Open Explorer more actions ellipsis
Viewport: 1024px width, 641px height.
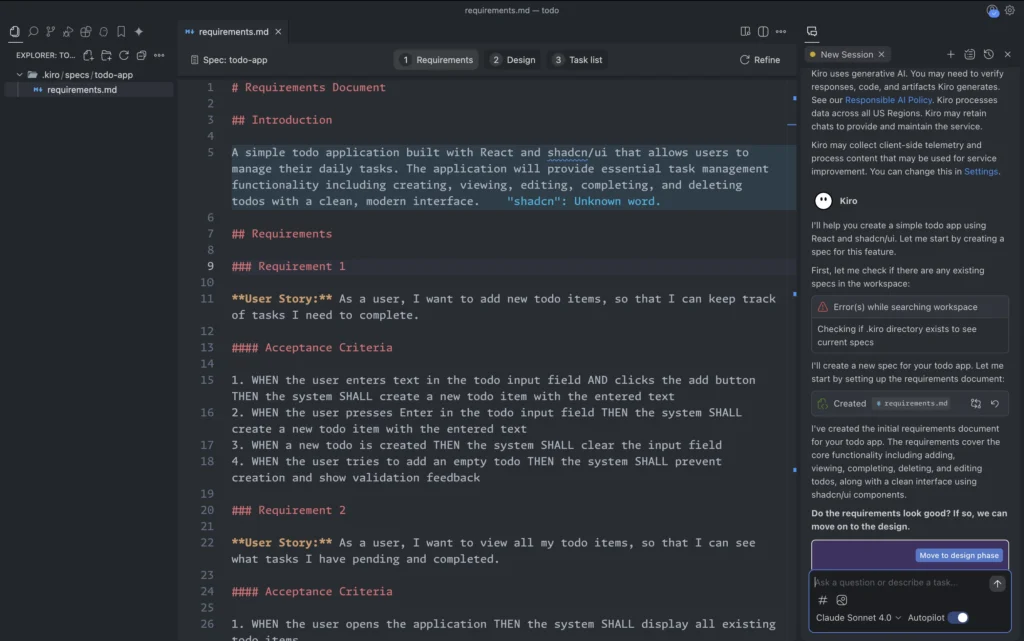coord(159,55)
